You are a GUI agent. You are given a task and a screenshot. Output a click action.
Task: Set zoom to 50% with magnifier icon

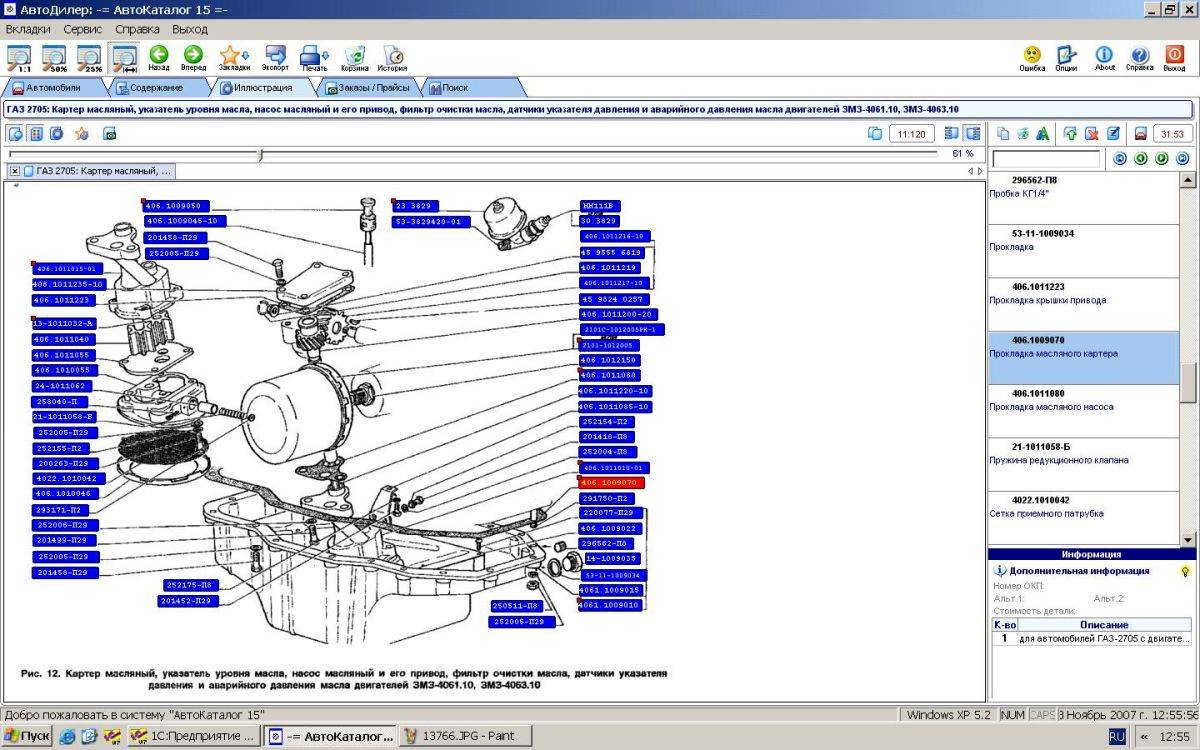coord(54,58)
